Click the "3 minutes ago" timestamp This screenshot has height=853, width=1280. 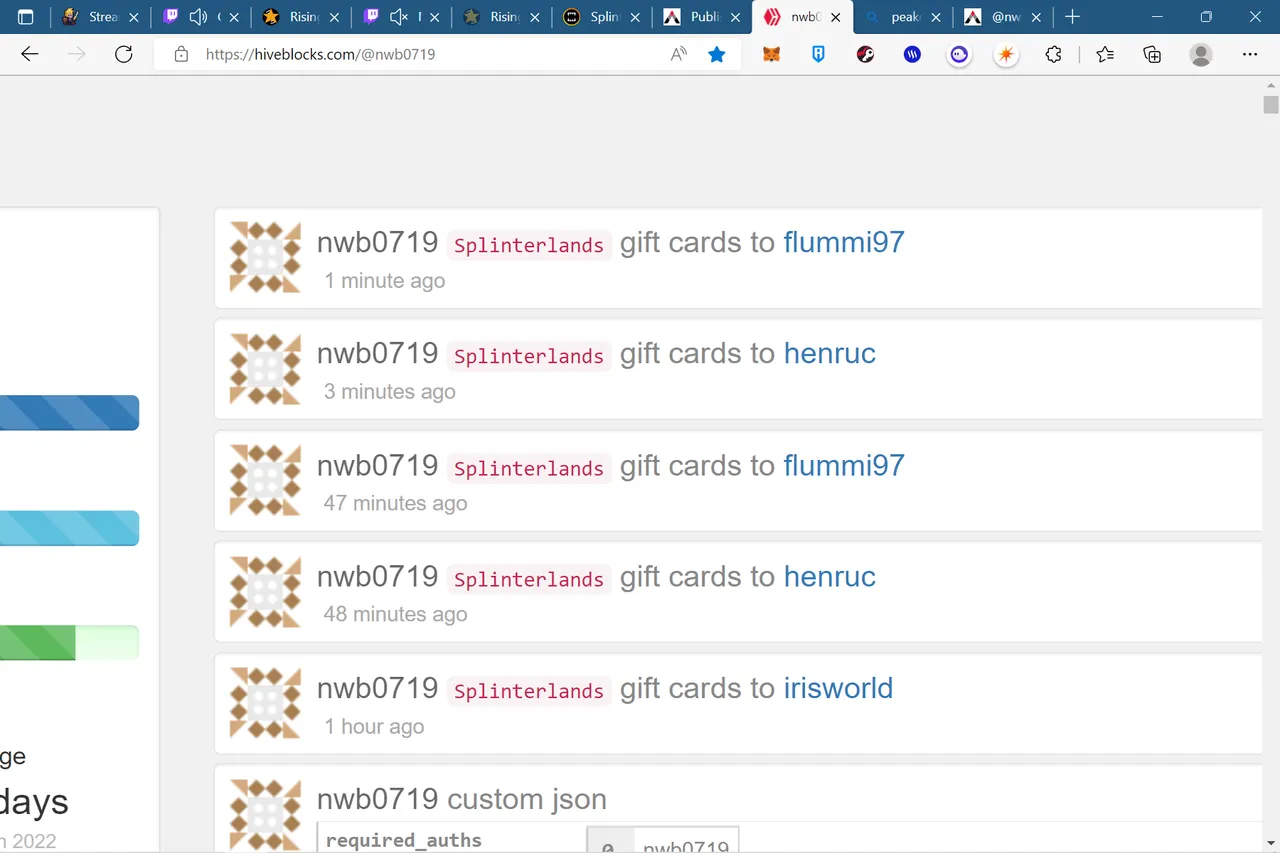pos(389,392)
